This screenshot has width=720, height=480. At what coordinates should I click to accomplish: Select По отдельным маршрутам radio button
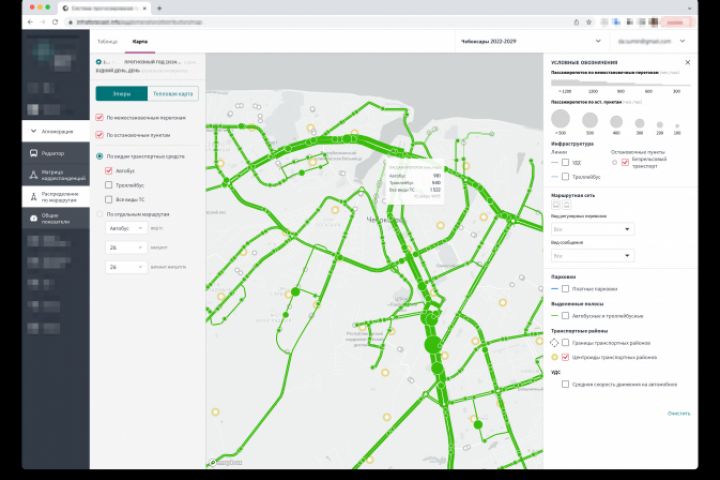(99, 214)
